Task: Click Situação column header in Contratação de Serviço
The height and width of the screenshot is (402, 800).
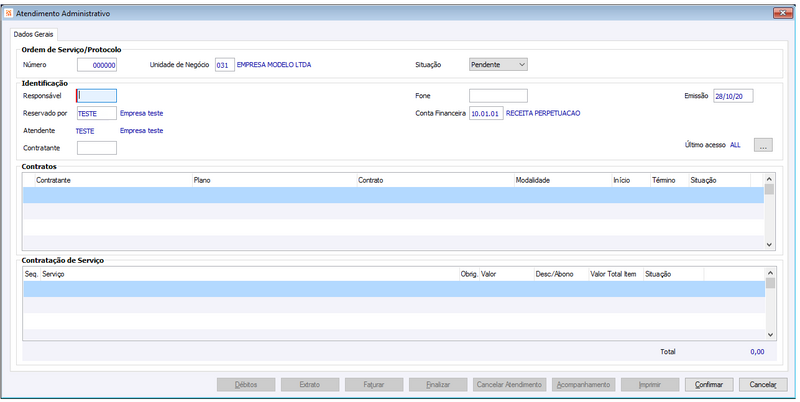Action: click(673, 274)
